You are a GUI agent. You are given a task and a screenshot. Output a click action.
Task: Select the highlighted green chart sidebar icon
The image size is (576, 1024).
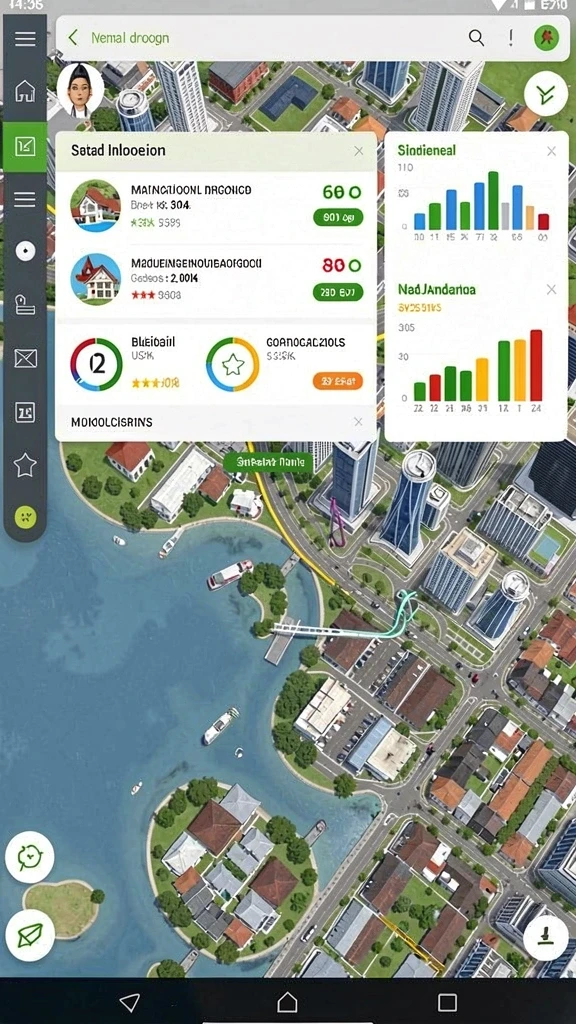click(x=25, y=146)
